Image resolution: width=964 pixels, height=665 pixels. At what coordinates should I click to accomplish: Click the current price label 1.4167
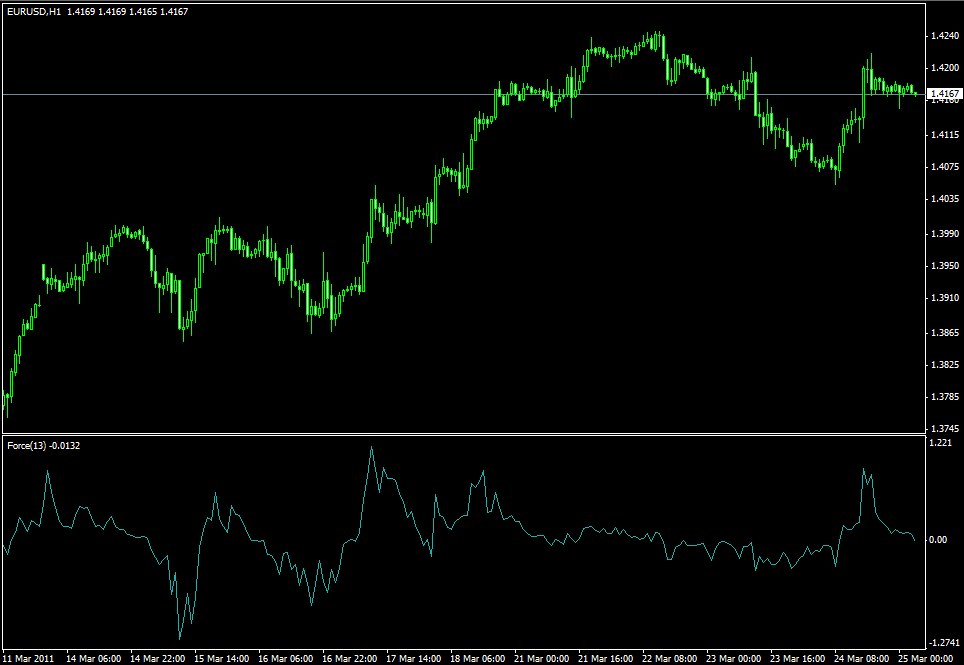coord(944,94)
